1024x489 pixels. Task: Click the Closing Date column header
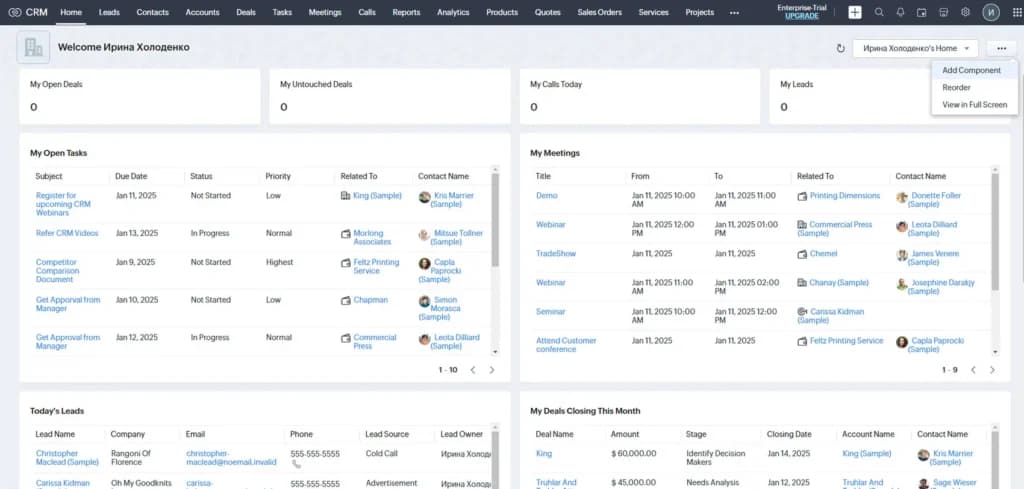point(789,434)
